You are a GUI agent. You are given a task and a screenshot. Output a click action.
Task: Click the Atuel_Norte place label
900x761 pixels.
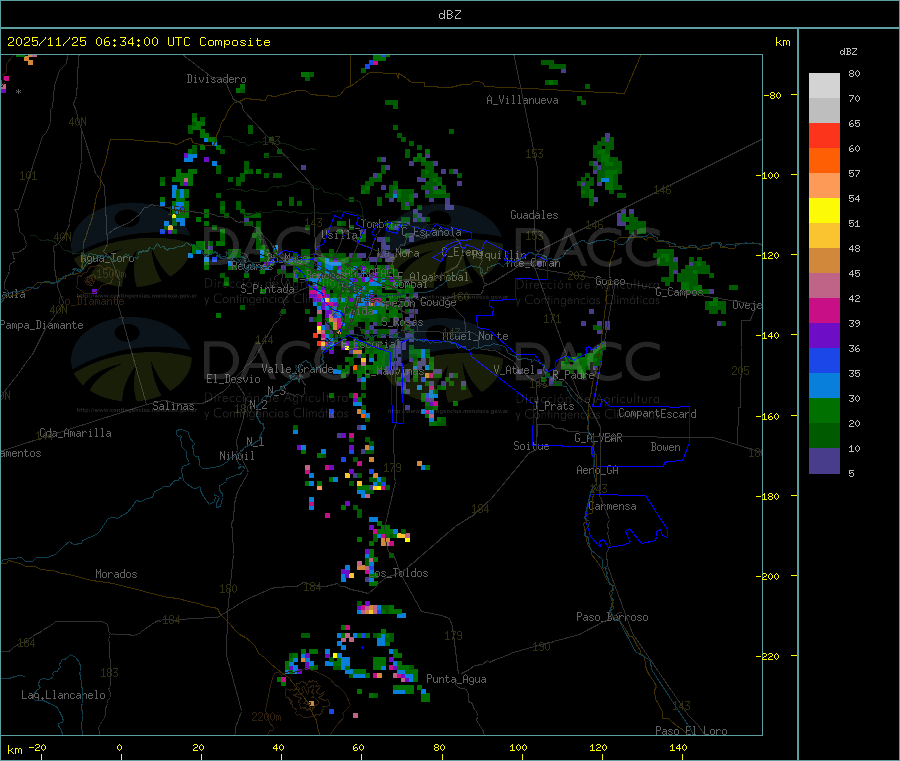[x=475, y=336]
